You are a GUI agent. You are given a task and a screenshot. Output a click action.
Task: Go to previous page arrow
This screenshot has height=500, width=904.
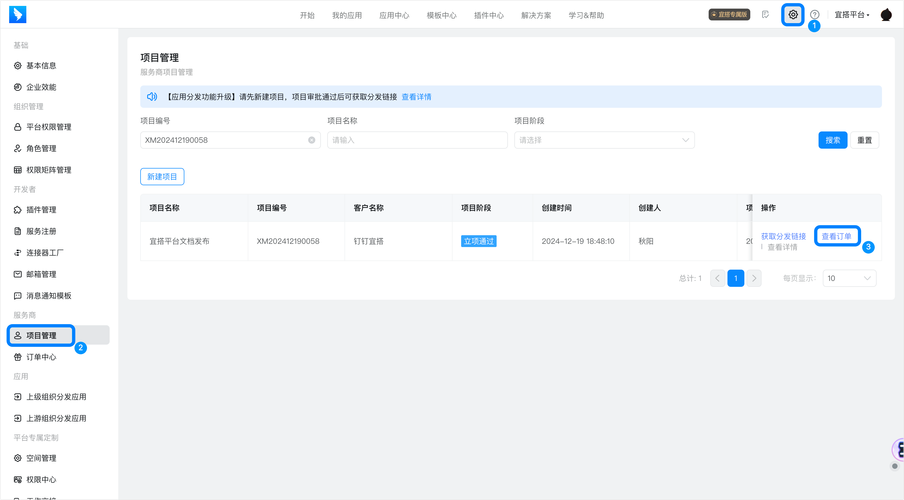717,278
